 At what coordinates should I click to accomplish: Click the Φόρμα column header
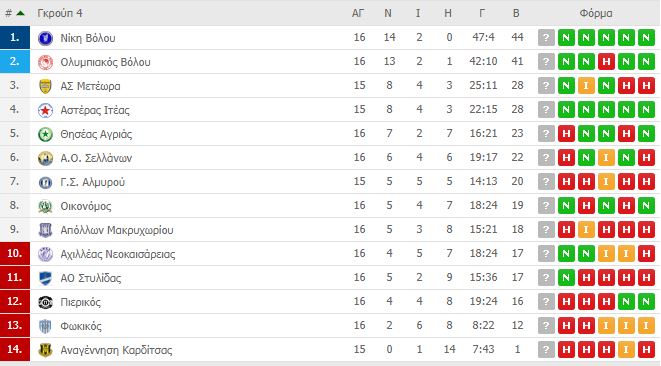tap(596, 13)
